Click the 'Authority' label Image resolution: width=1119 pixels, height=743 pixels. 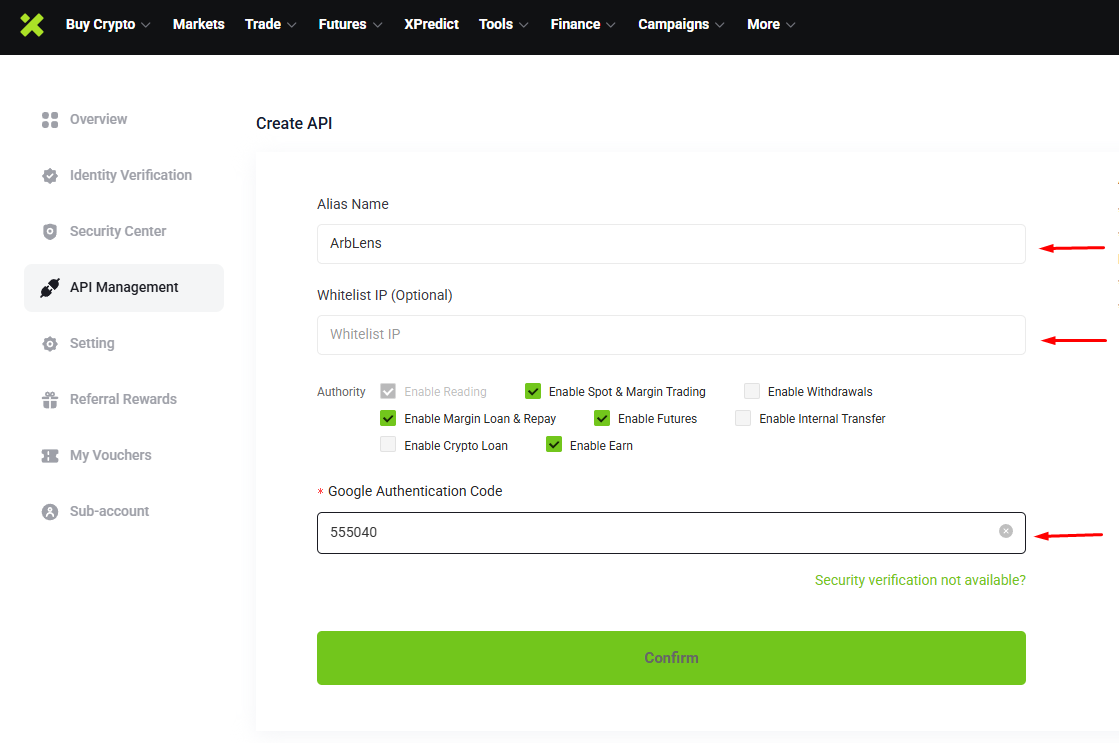pyautogui.click(x=341, y=392)
